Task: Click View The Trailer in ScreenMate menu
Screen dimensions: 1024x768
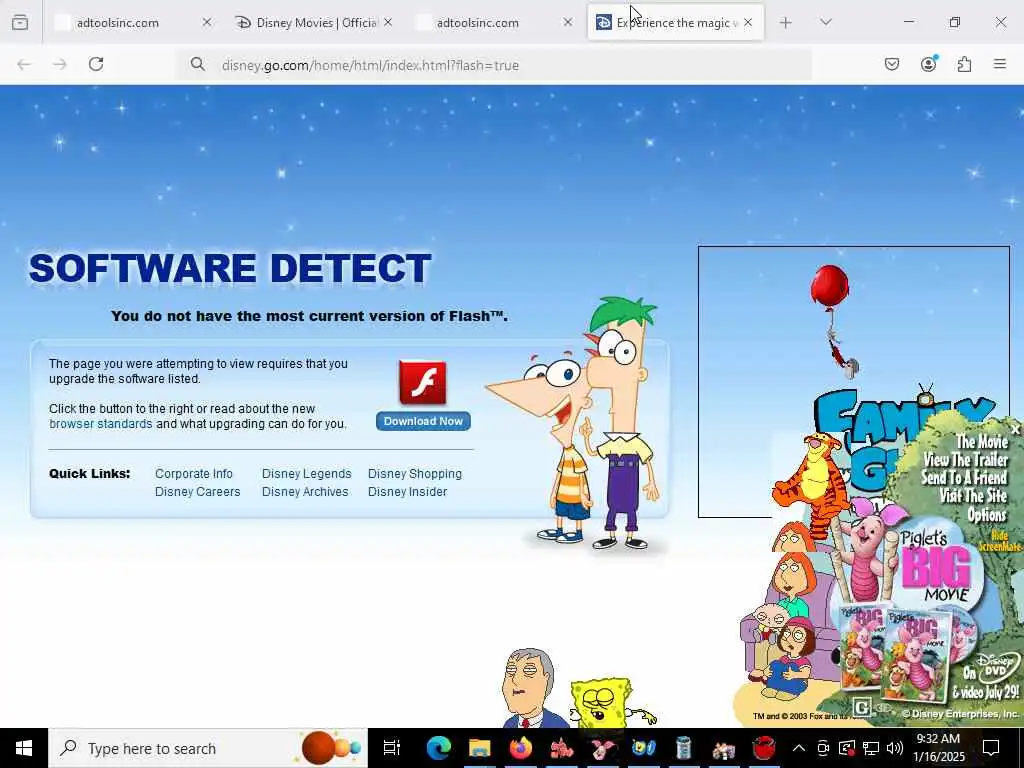Action: click(x=966, y=460)
